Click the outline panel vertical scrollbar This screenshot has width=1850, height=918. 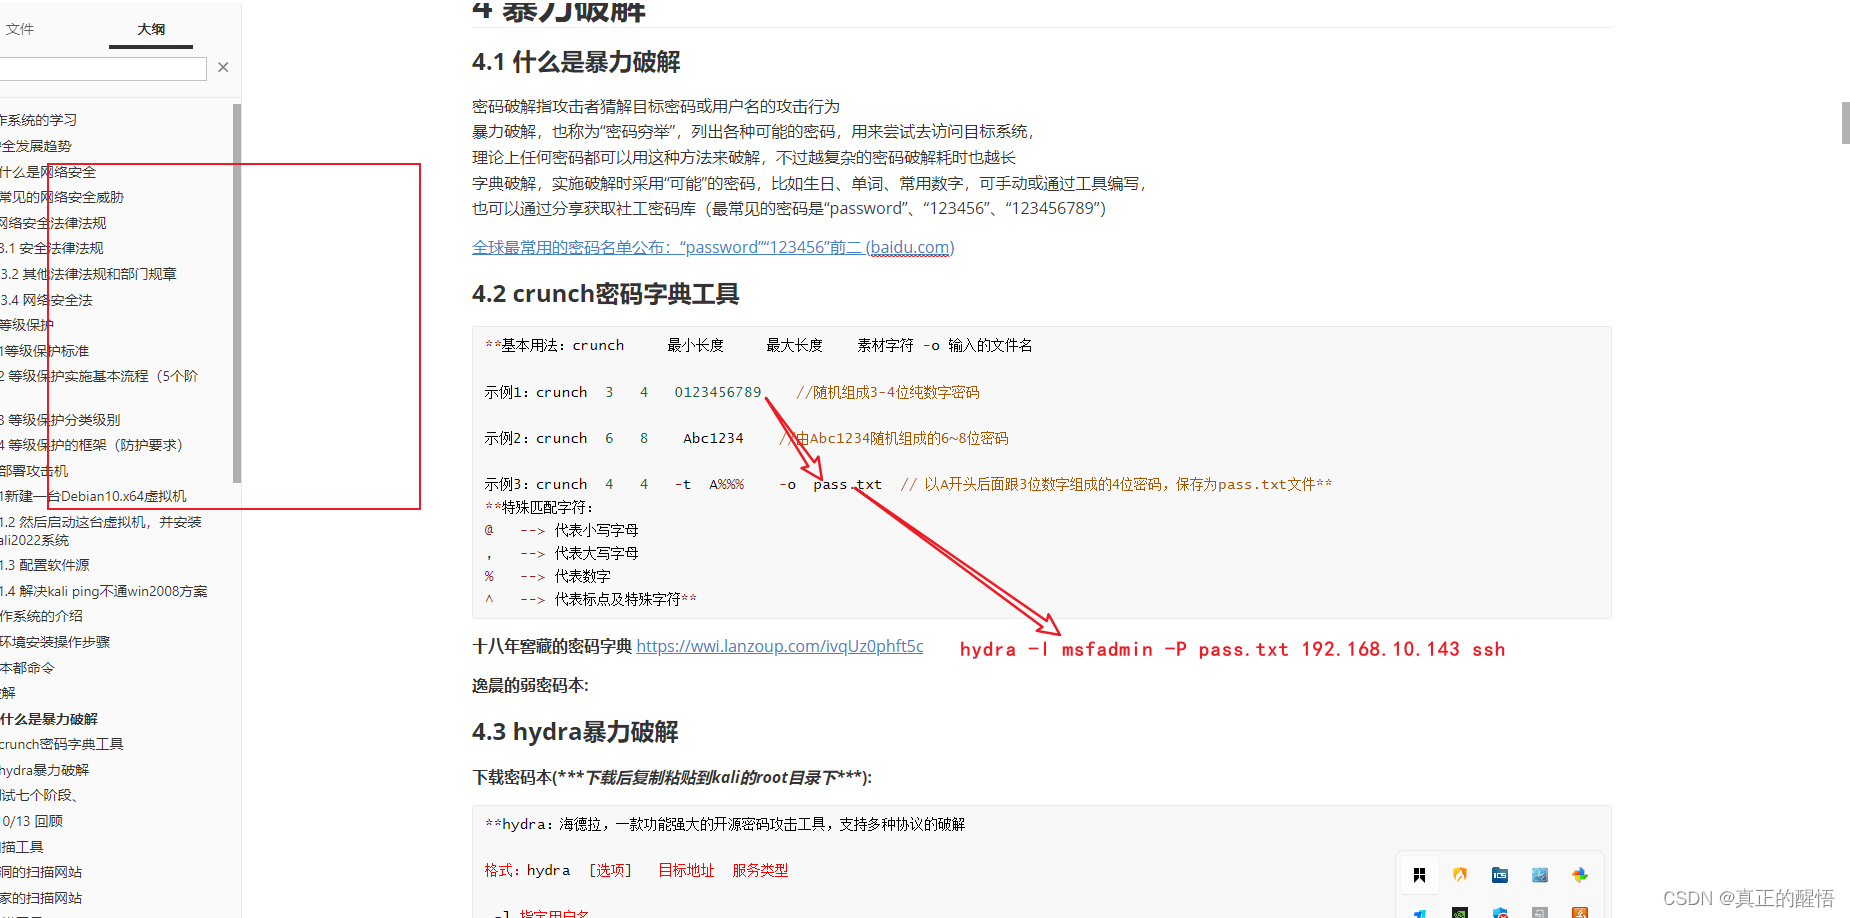point(237,293)
